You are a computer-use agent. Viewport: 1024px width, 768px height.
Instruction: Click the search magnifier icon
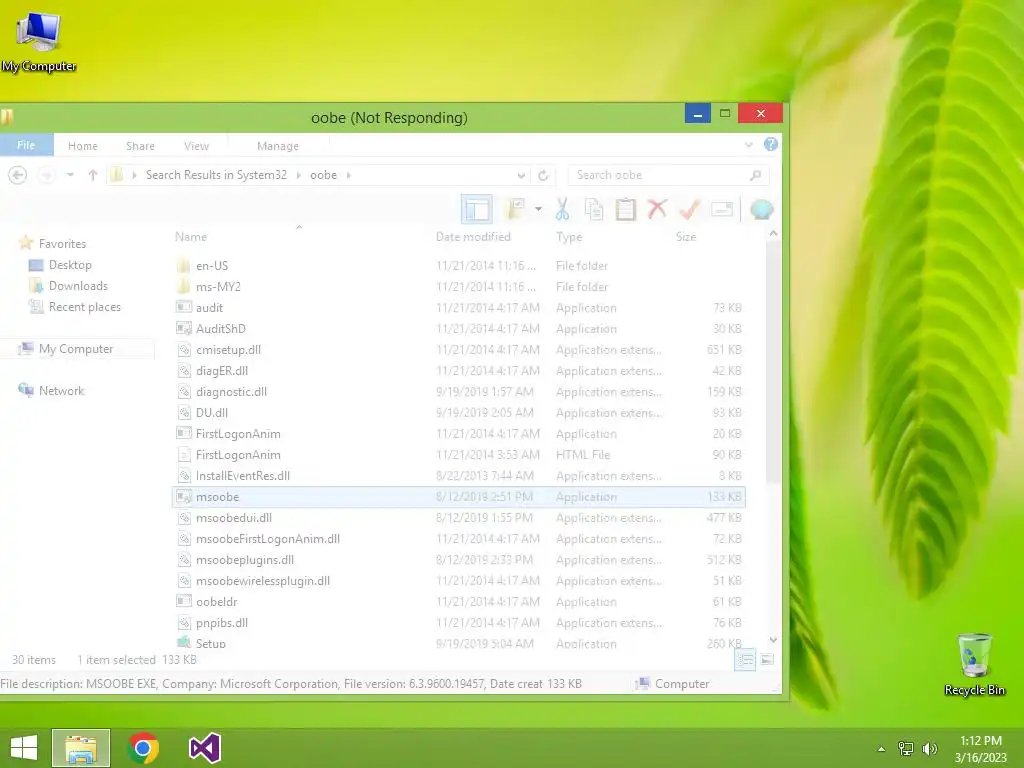pos(756,175)
